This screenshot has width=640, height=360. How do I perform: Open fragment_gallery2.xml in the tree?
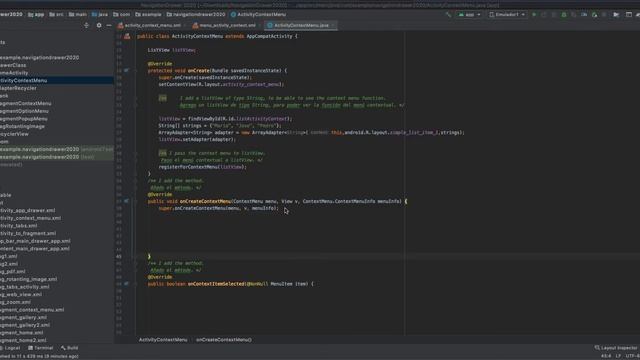tap(25, 325)
